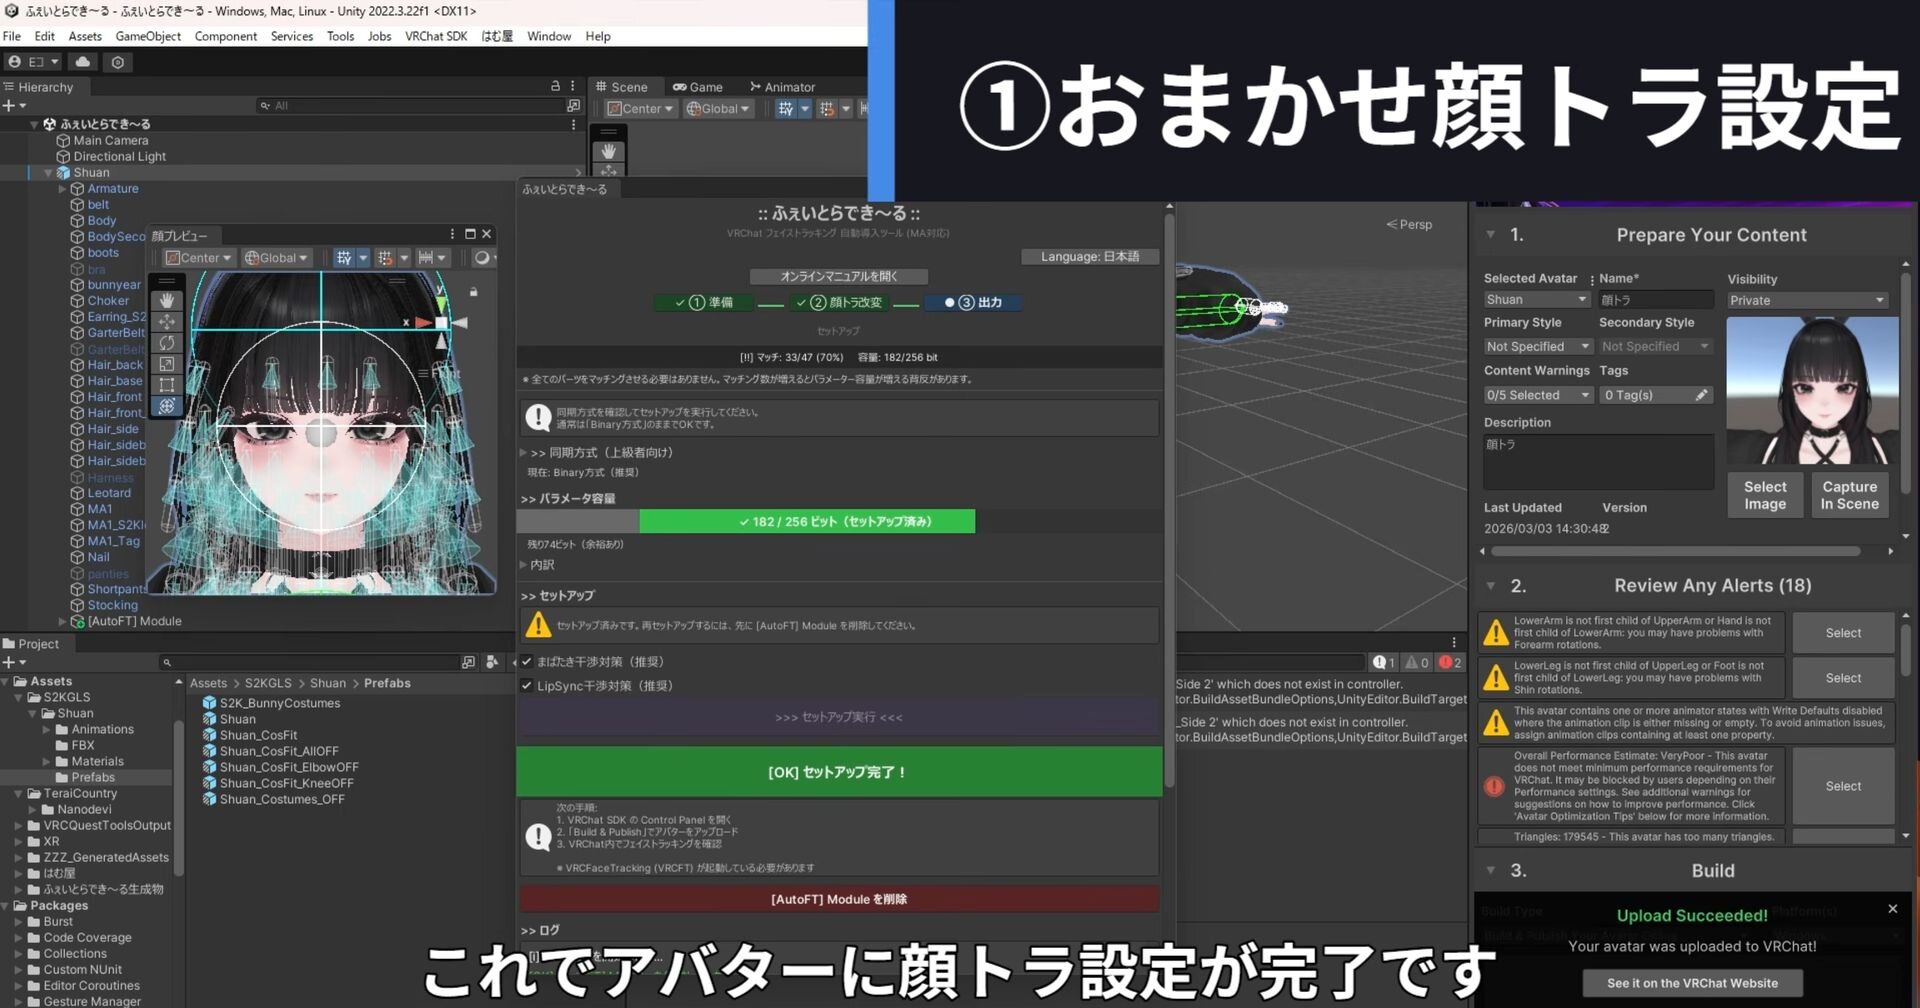Click the red AutoFT Module delete button
This screenshot has height=1008, width=1920.
838,899
